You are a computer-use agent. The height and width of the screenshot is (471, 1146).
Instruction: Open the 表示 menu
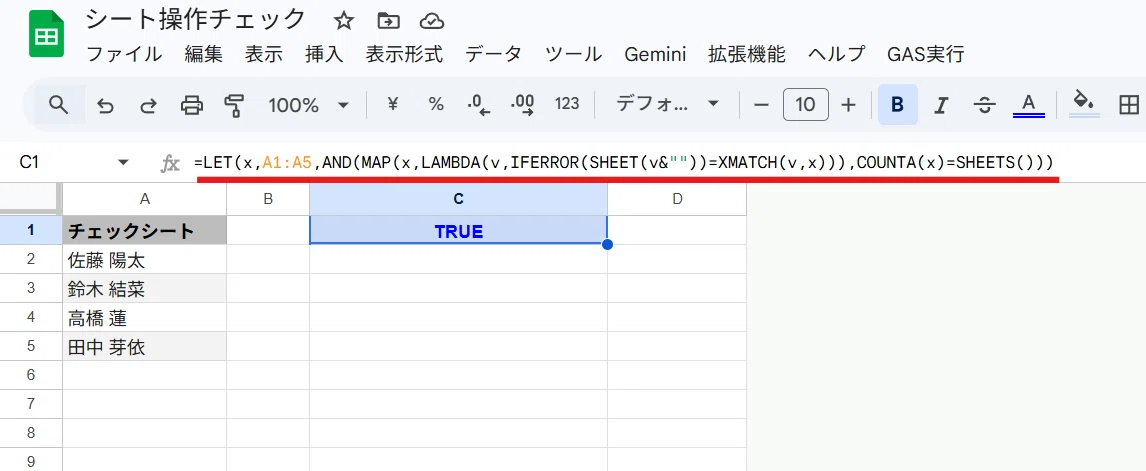coord(264,54)
